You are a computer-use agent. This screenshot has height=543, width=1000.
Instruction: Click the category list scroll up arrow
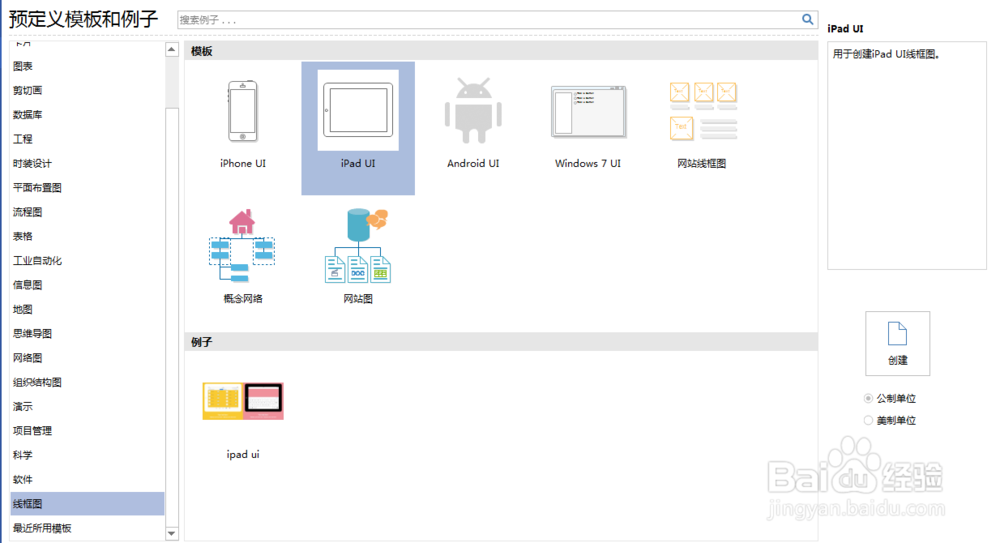click(x=172, y=50)
